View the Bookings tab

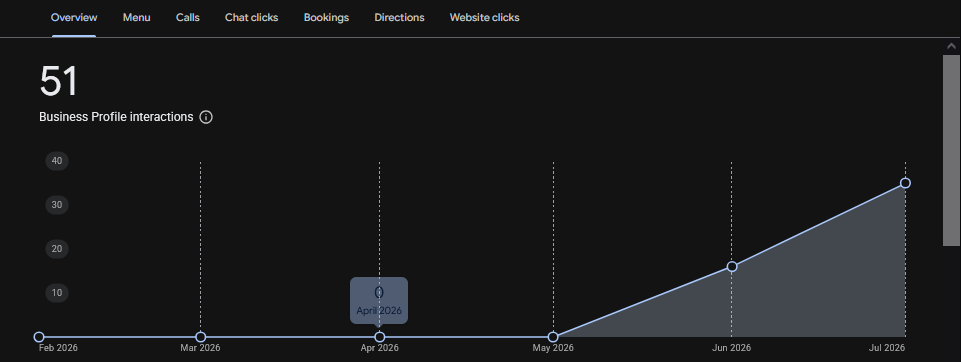[x=326, y=18]
